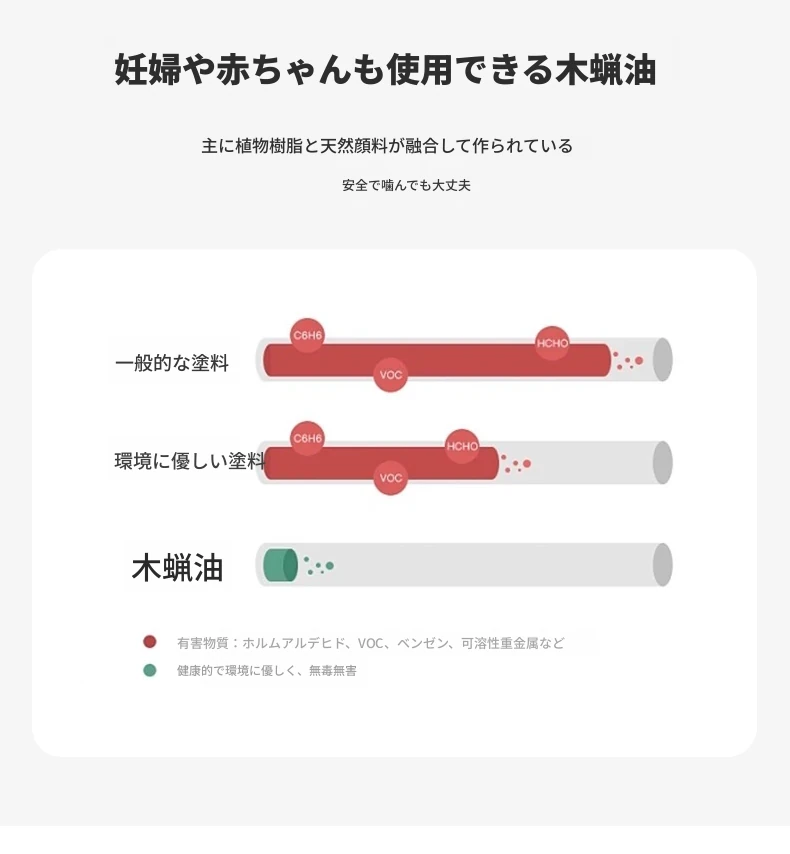Click the large 木蝋油 row label

177,568
